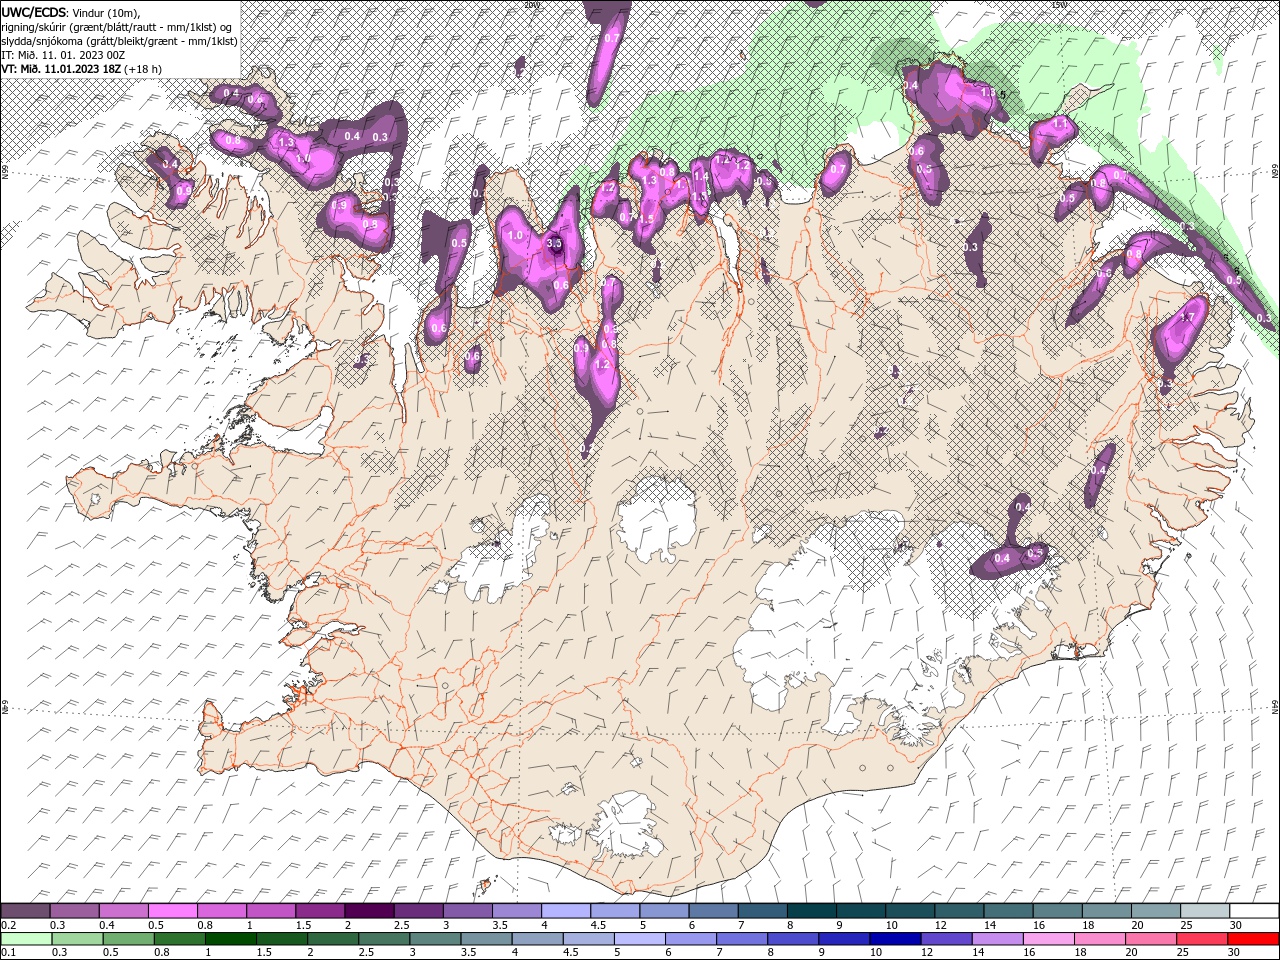1280x960 pixels.
Task: Click the '0.1' label in bottom legend row
Action: [8, 952]
